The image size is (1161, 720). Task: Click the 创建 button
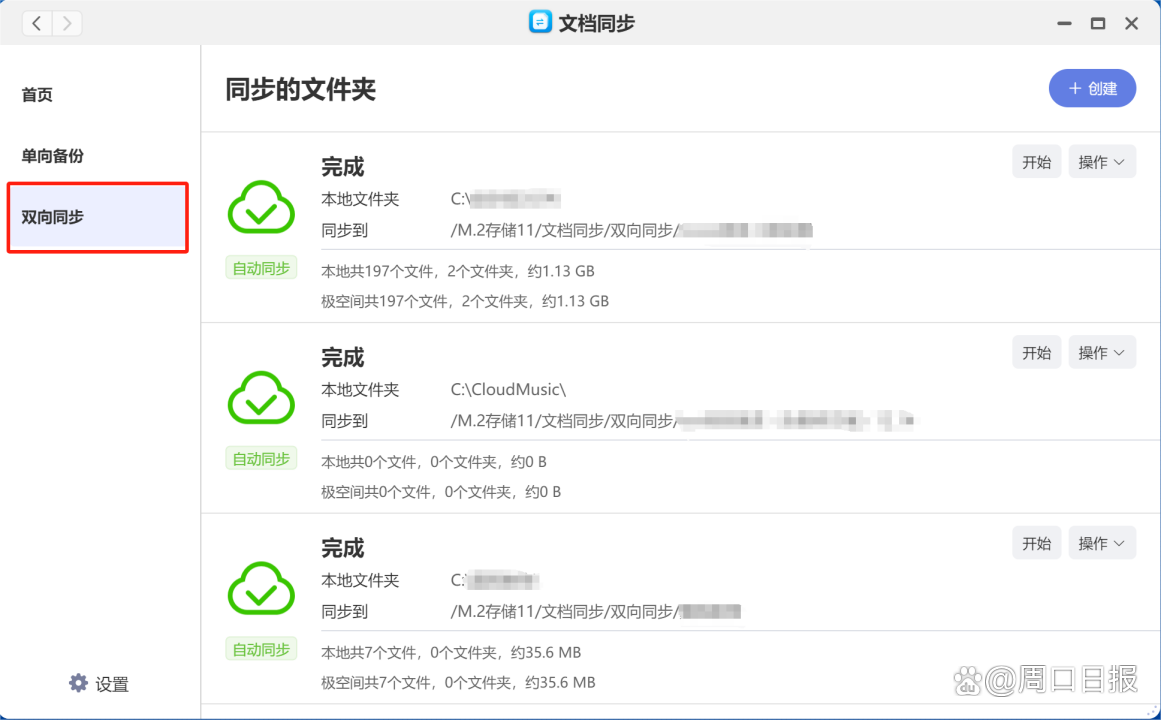pyautogui.click(x=1092, y=88)
